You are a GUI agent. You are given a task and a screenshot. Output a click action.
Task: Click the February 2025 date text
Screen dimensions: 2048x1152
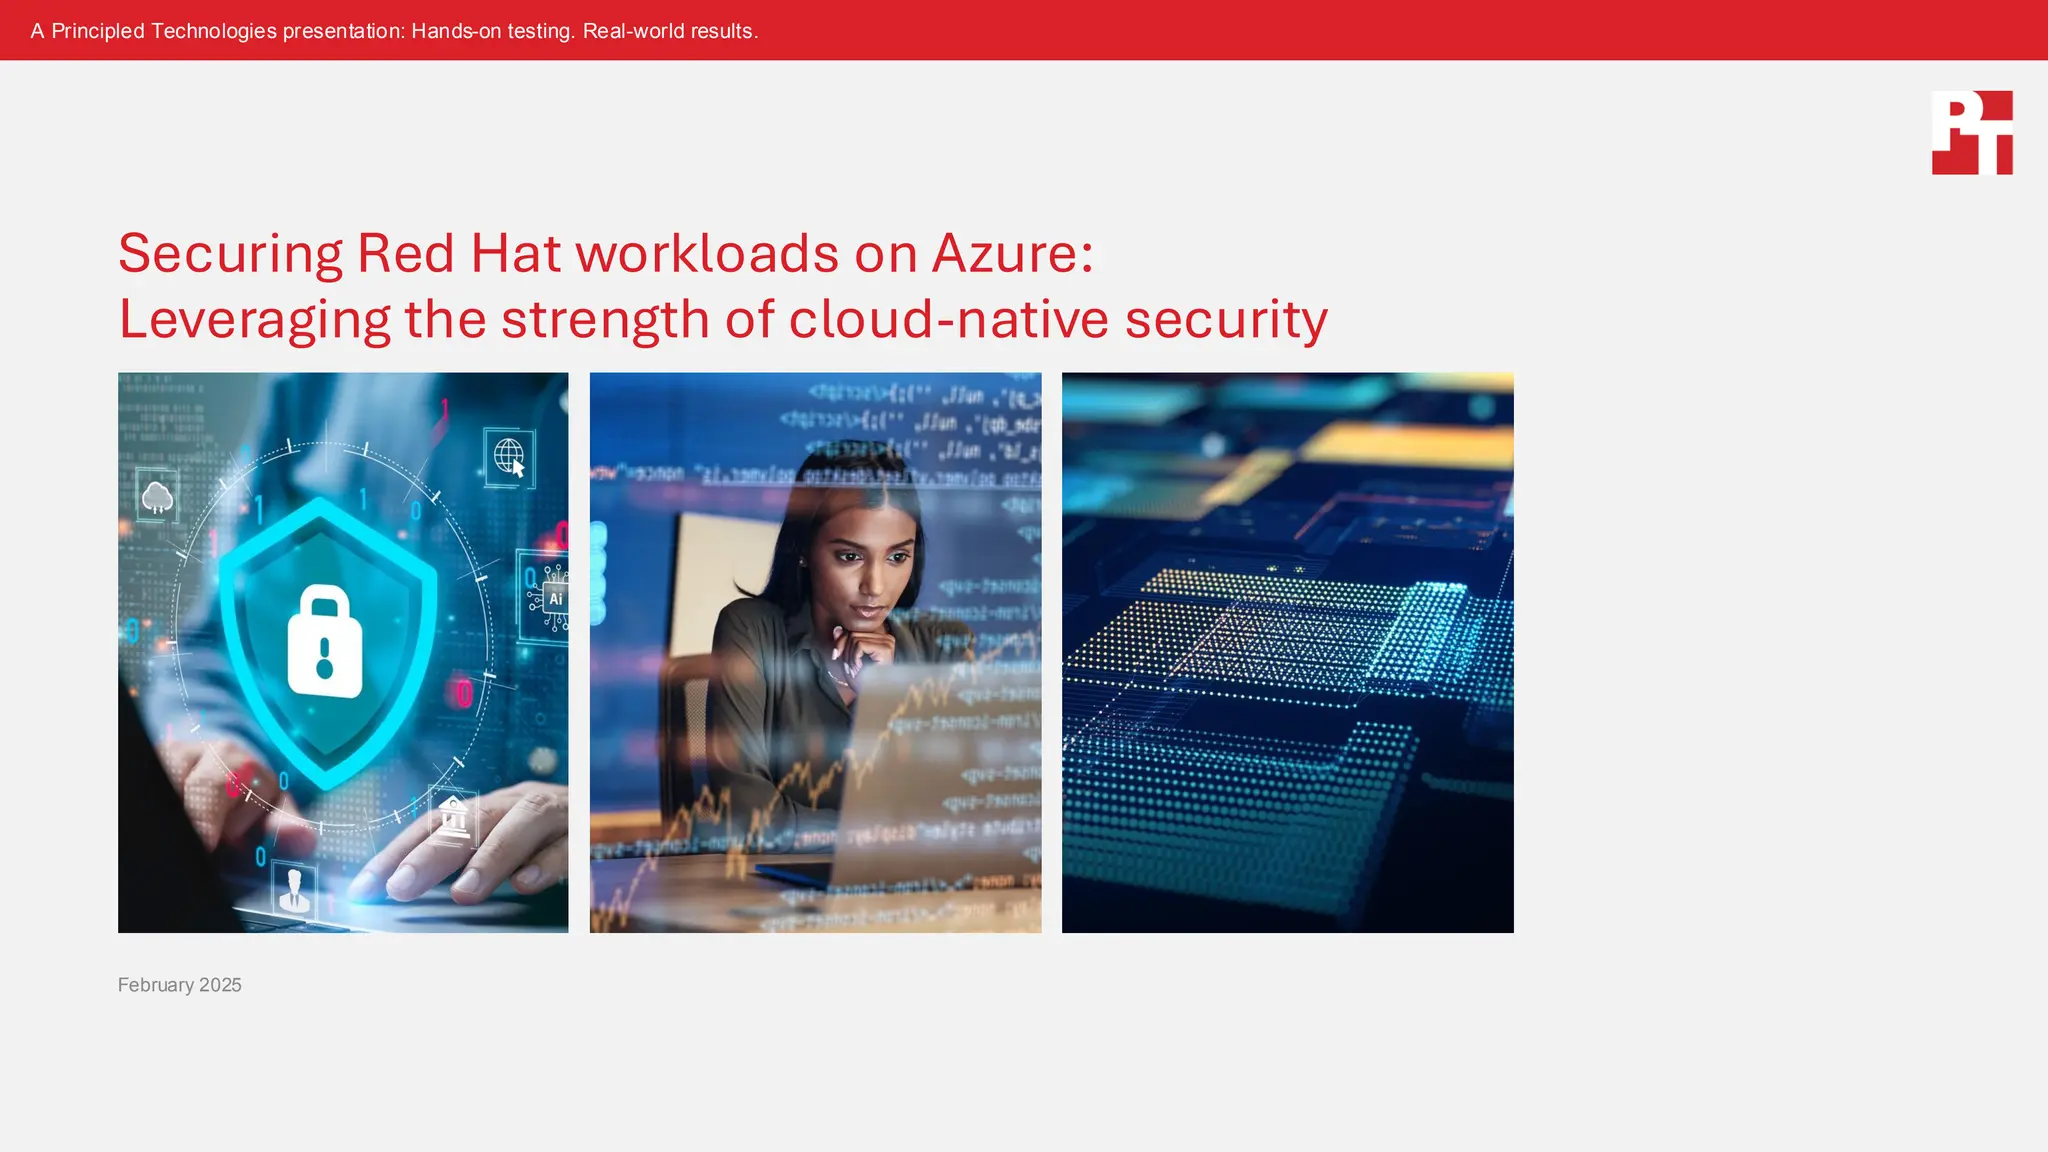[180, 985]
